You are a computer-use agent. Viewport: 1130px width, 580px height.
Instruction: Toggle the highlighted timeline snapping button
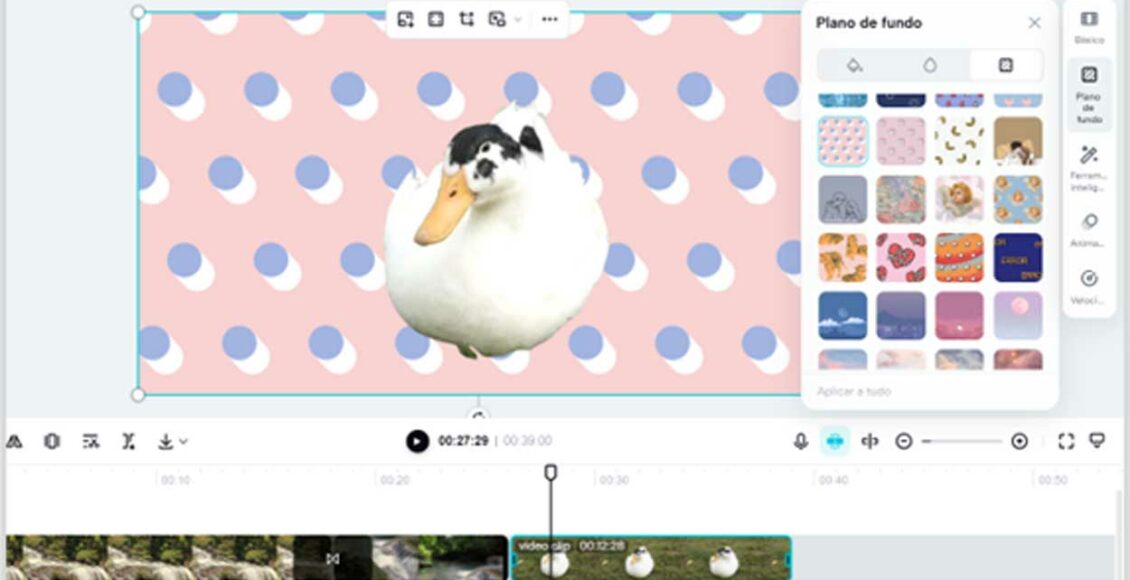tap(835, 441)
